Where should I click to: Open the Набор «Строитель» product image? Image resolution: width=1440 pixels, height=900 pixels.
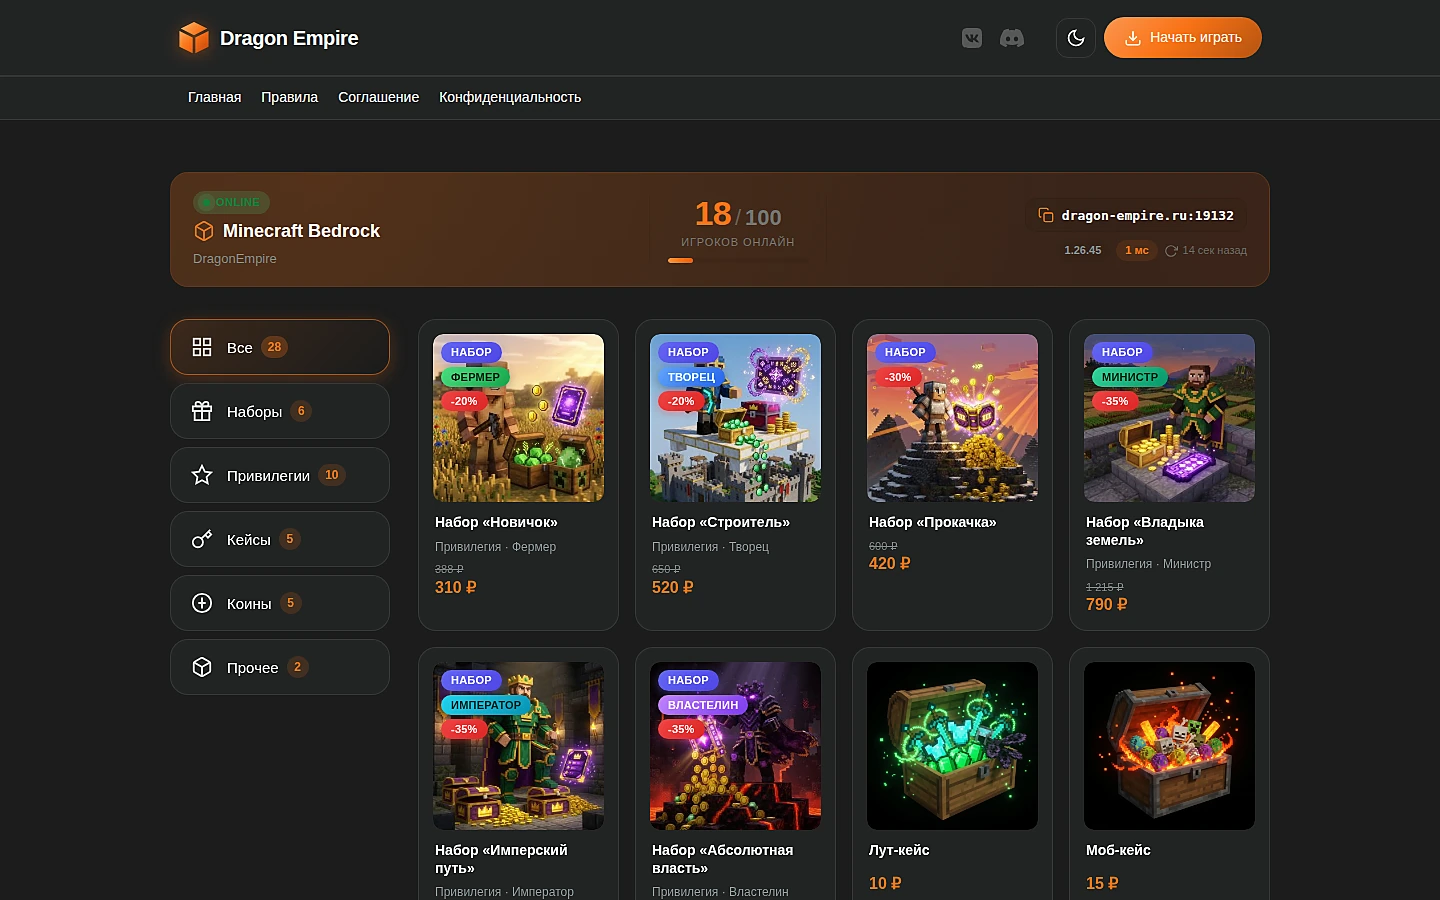[x=735, y=418]
